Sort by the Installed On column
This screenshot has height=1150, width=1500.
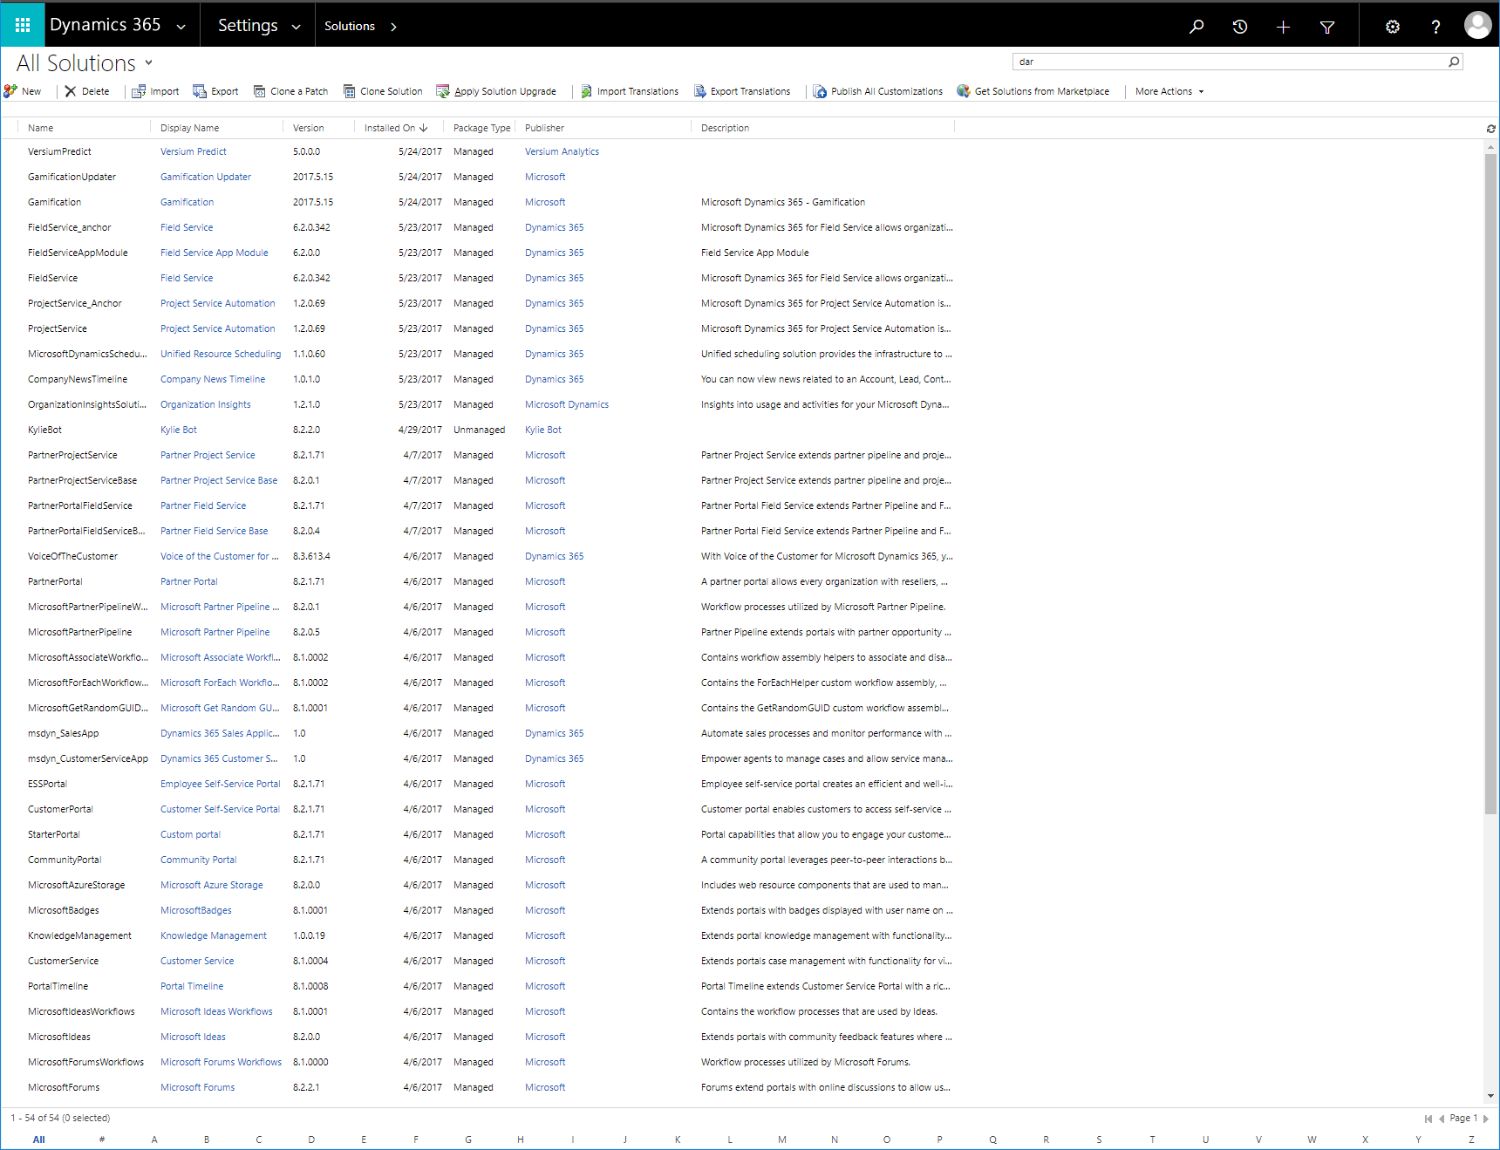395,128
